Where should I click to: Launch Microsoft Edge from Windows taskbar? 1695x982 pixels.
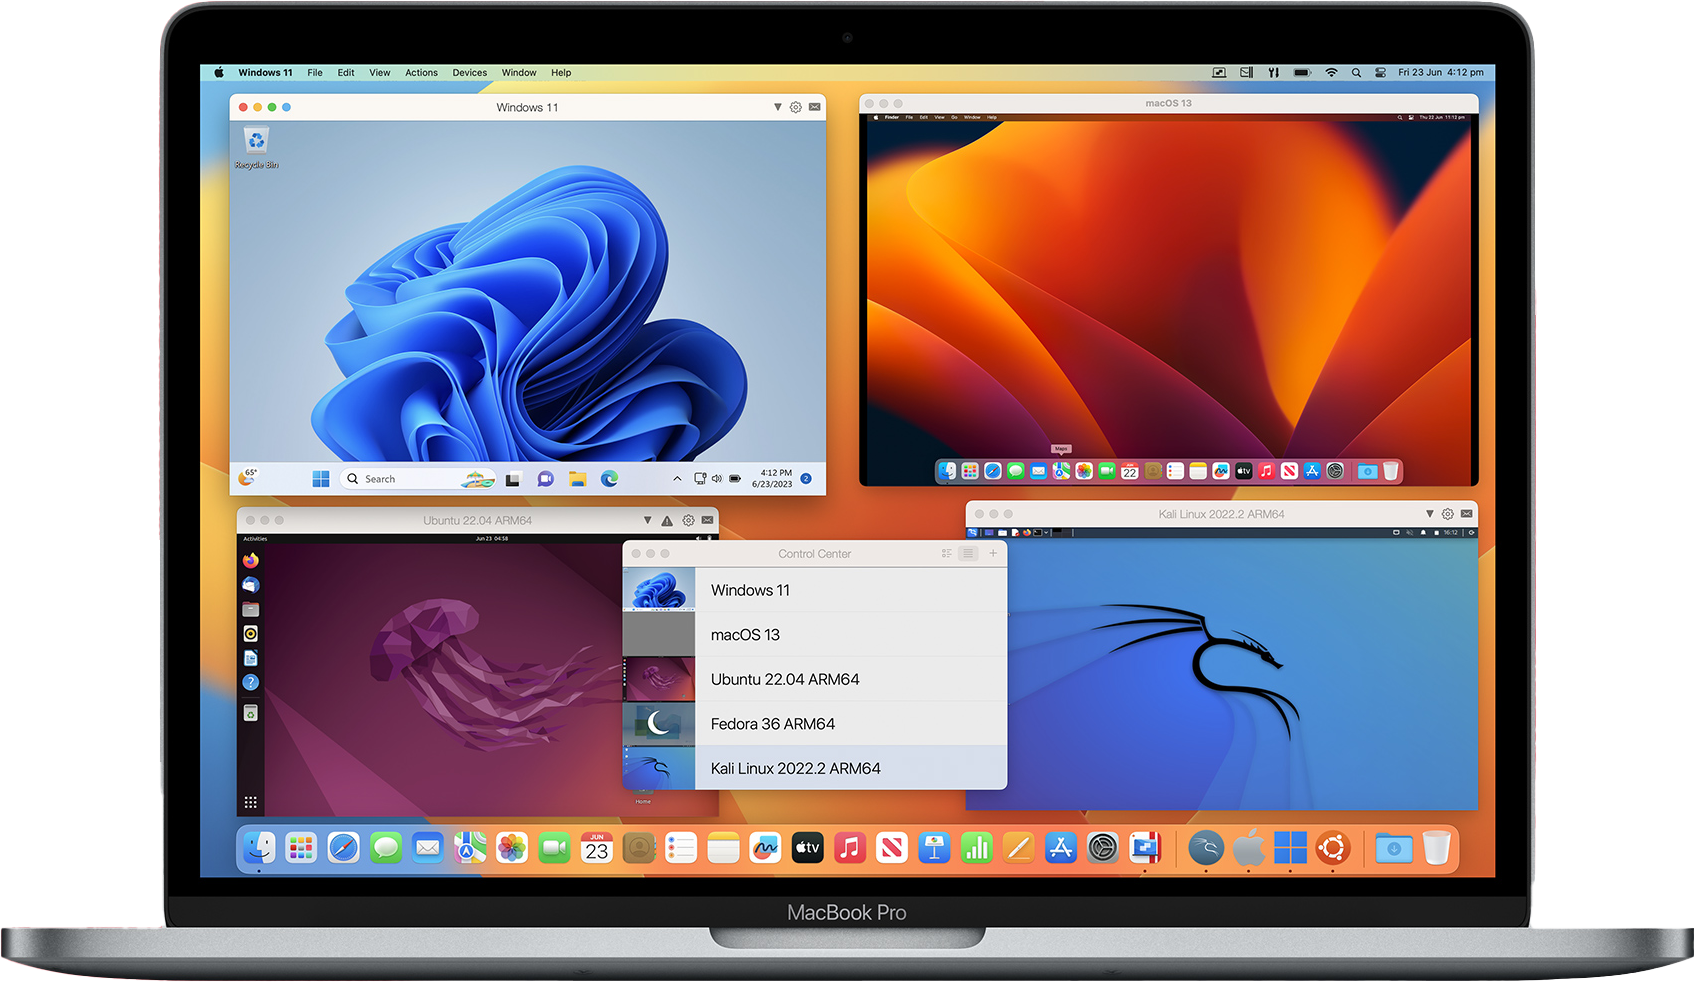tap(609, 479)
